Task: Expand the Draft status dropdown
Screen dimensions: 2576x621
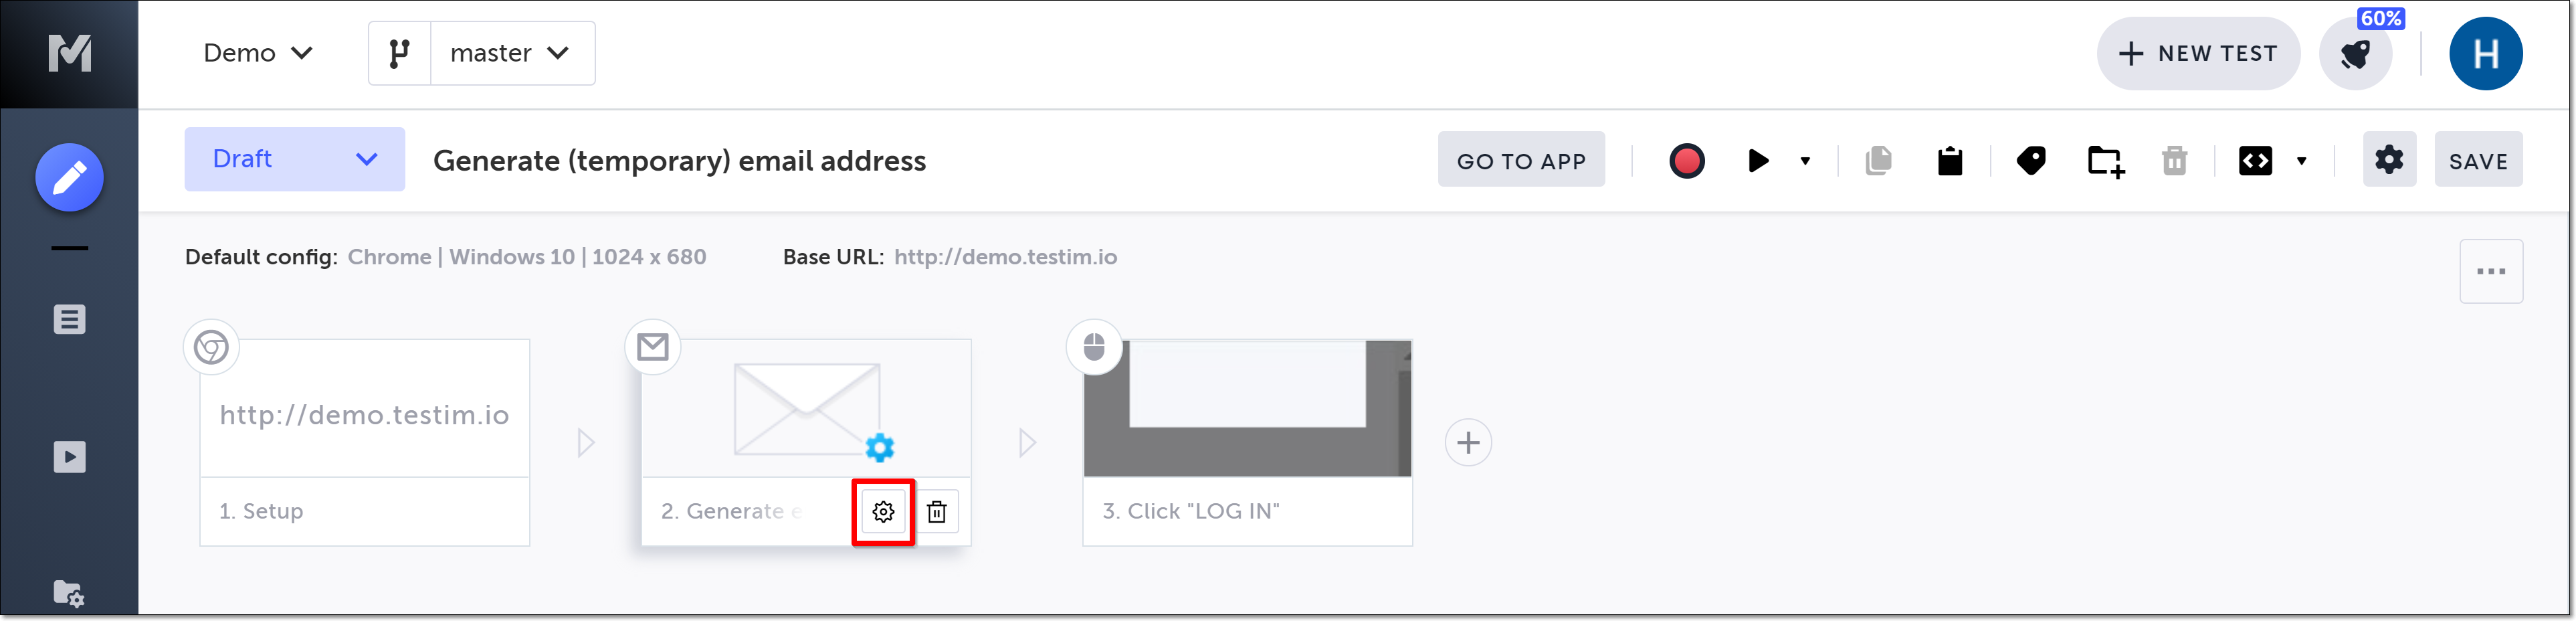Action: tap(294, 160)
